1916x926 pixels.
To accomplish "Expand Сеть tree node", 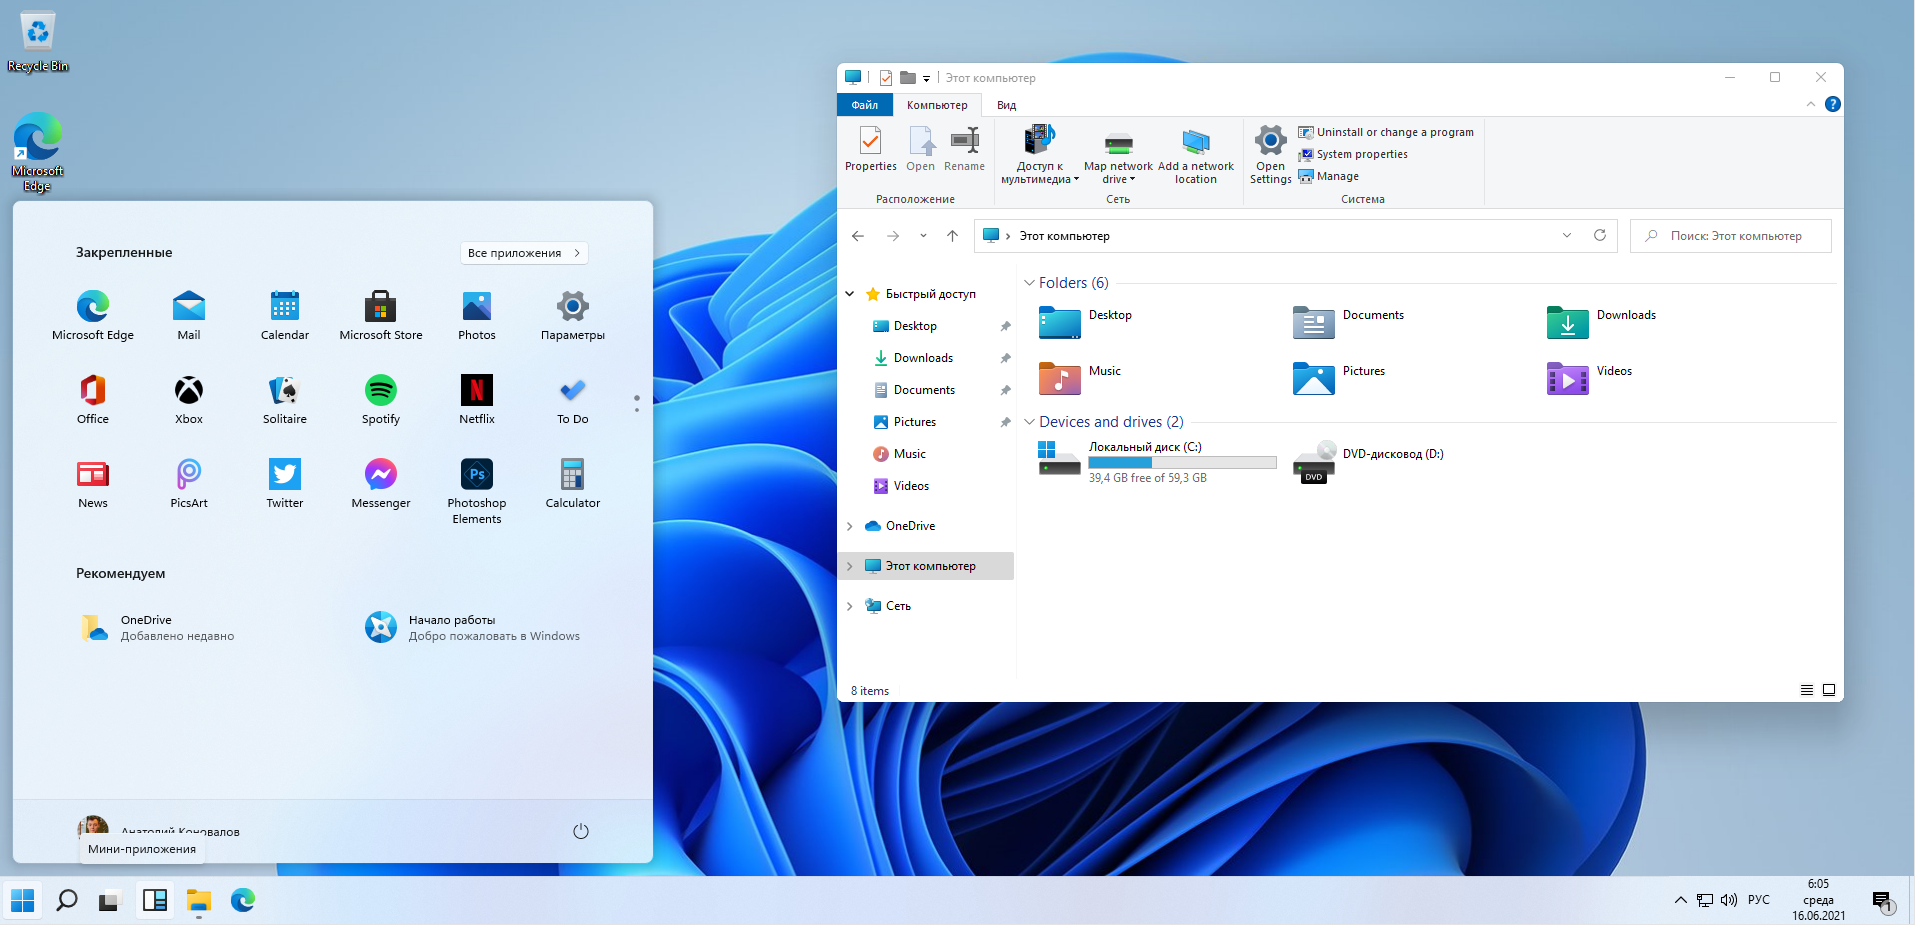I will click(850, 606).
